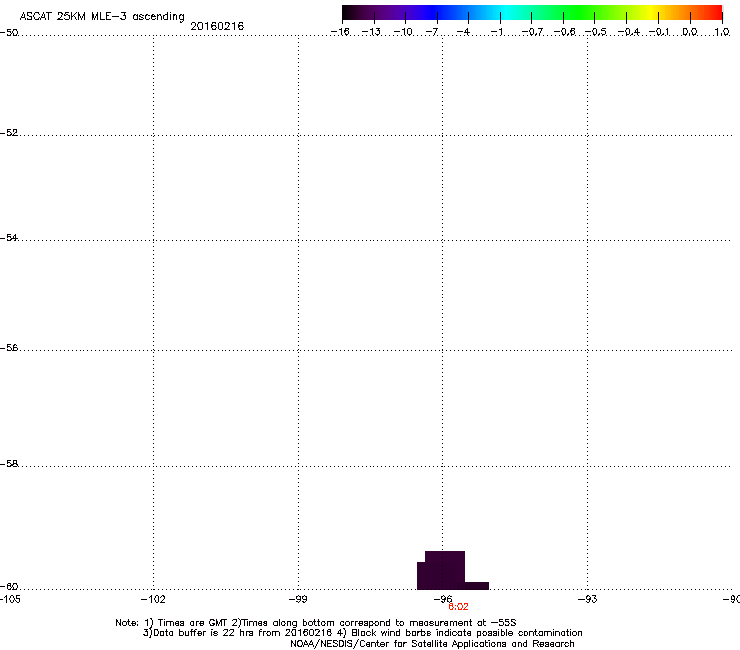Screen dimensions: 740x650
Task: Click the -1 label on the color scale
Action: pos(497,32)
